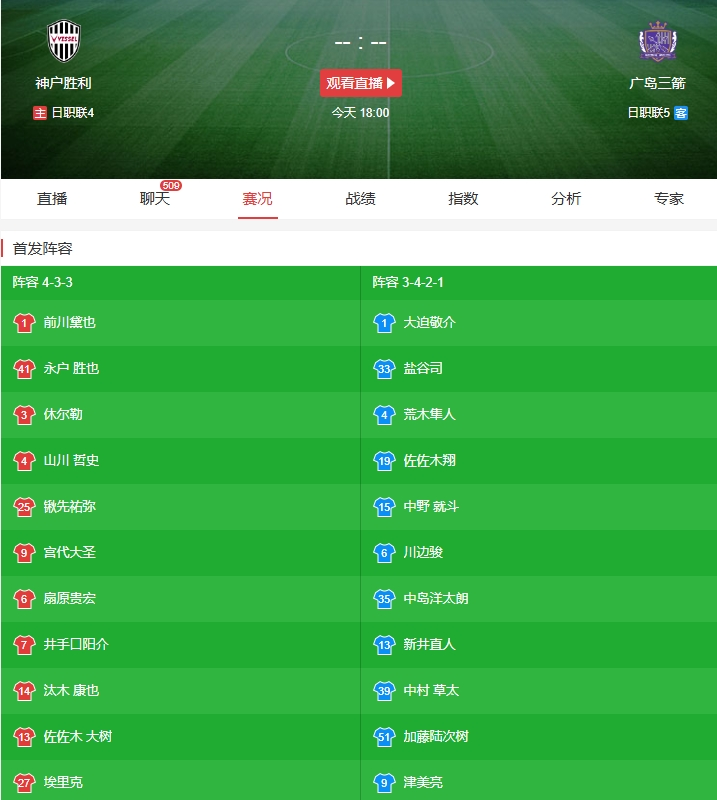This screenshot has width=717, height=800.
Task: Click the Sanfrecce Hiroshima team logo
Action: coord(657,42)
